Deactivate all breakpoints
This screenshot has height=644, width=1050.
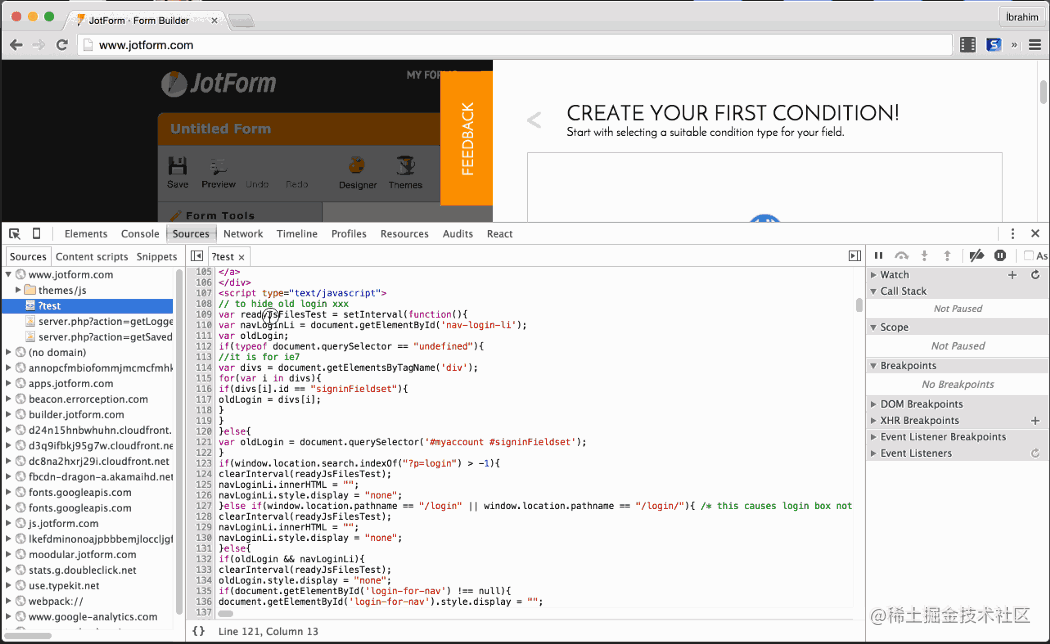(x=977, y=255)
